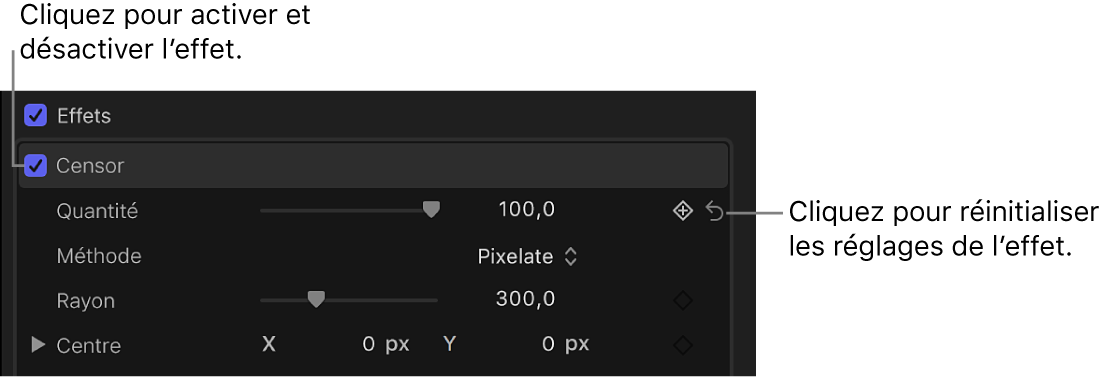Click the Rayon value field 300,0

point(526,300)
